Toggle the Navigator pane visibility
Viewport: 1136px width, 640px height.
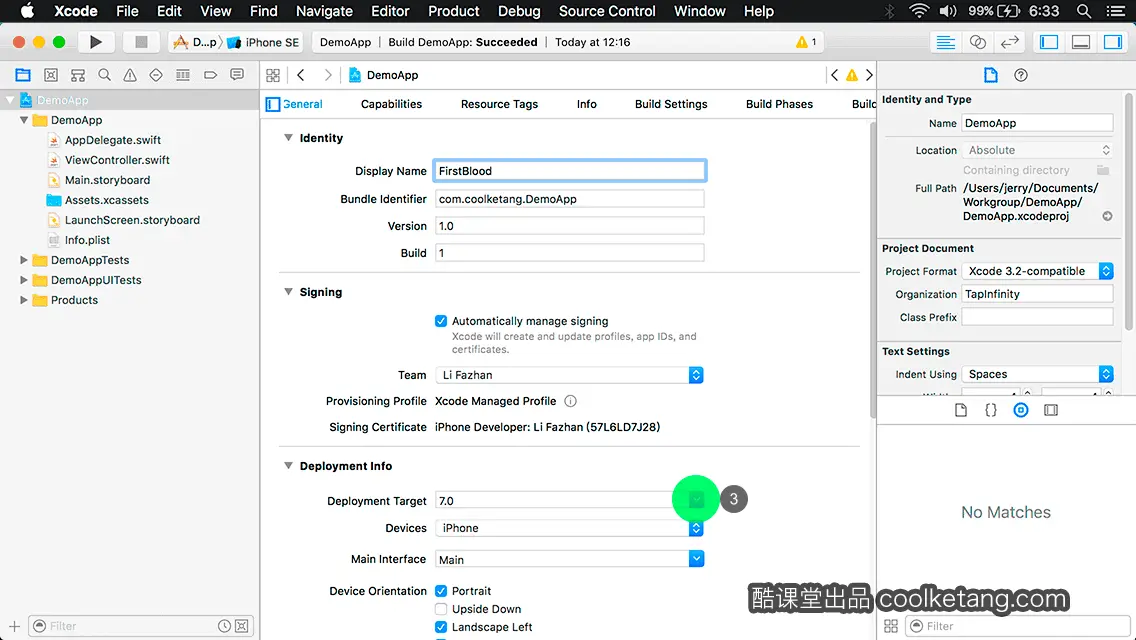(x=1048, y=42)
